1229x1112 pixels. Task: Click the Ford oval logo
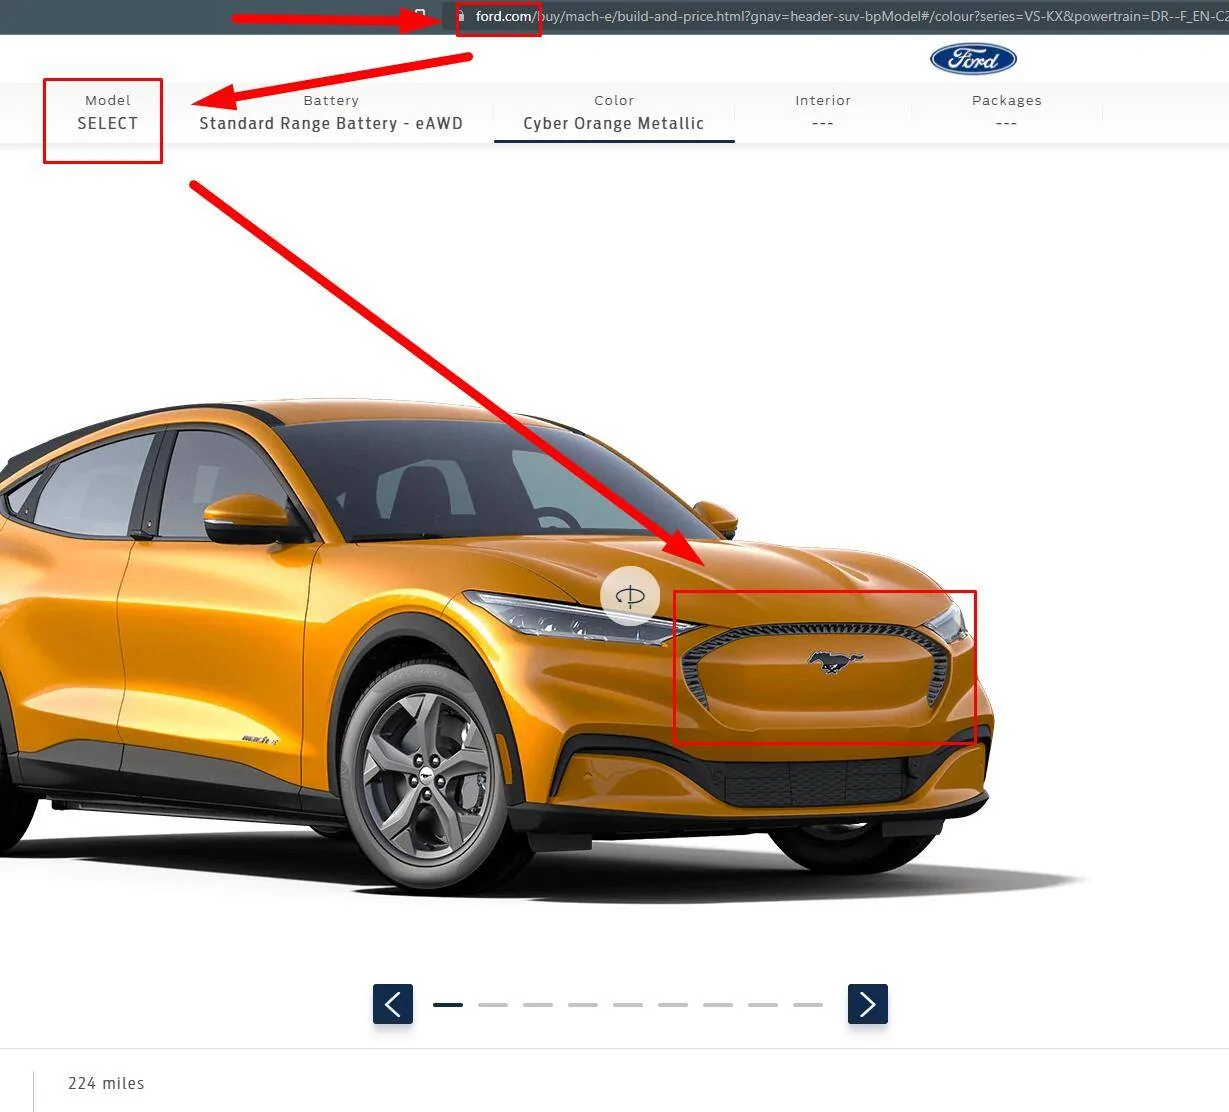pyautogui.click(x=973, y=59)
